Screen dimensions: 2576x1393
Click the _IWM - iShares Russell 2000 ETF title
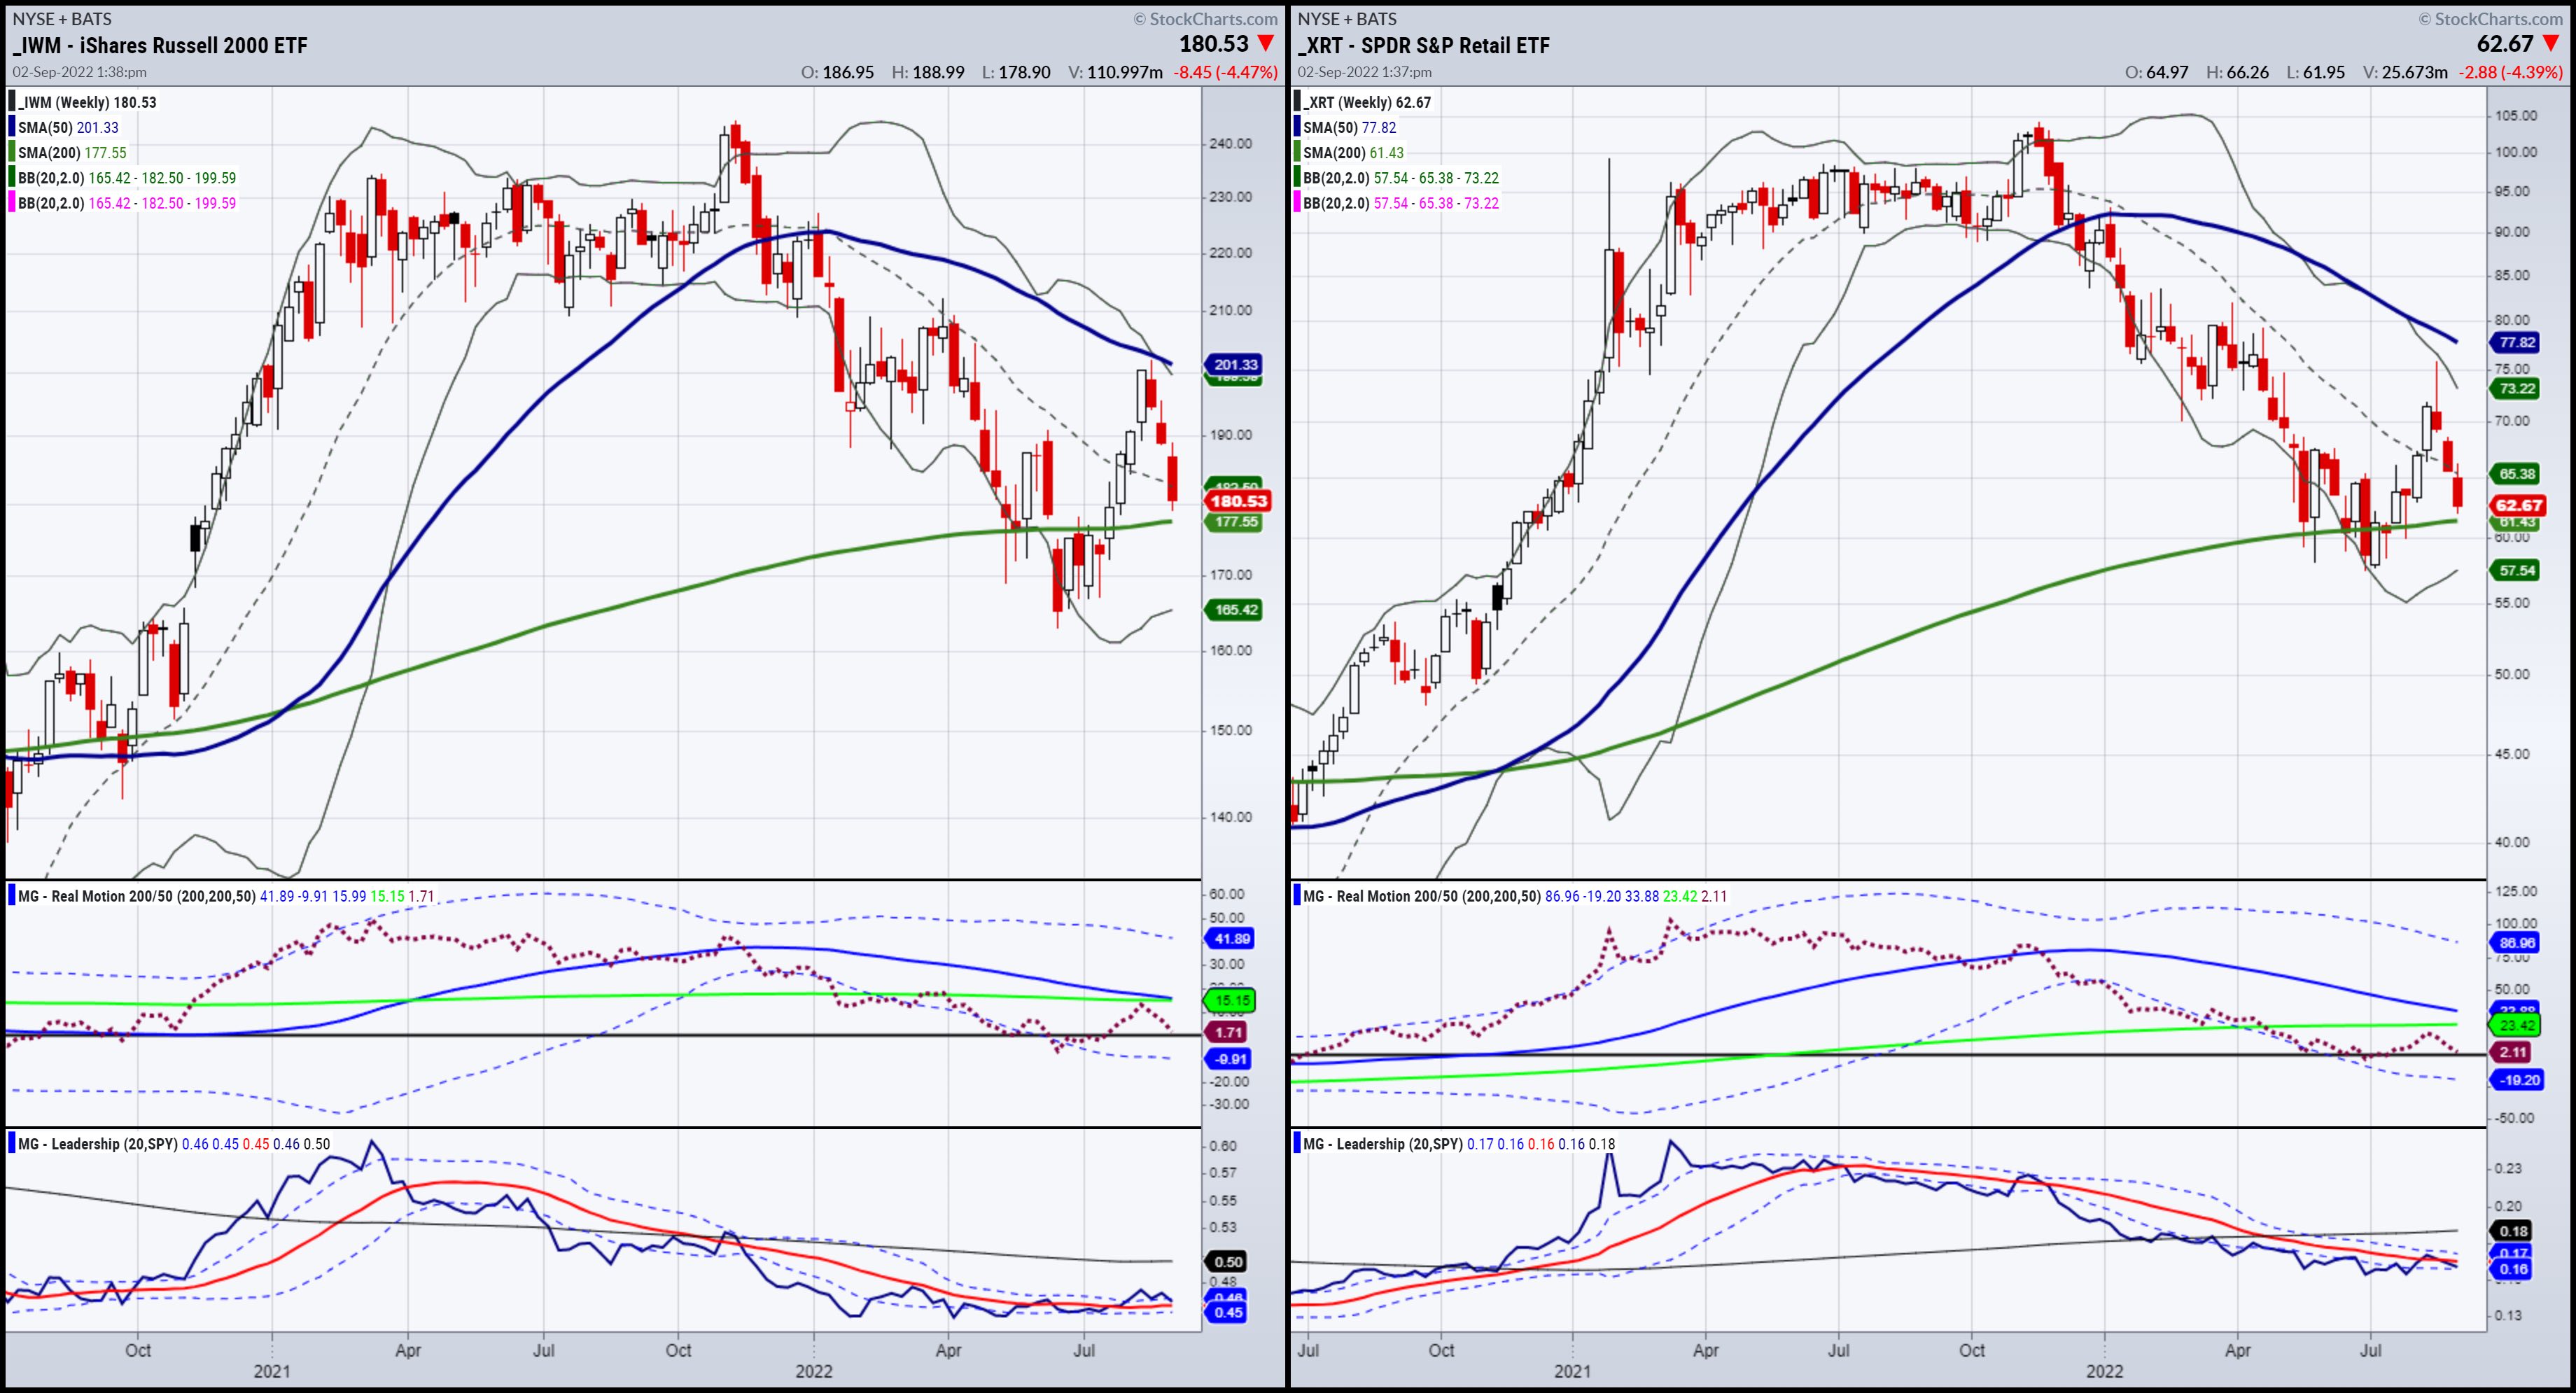pyautogui.click(x=160, y=45)
